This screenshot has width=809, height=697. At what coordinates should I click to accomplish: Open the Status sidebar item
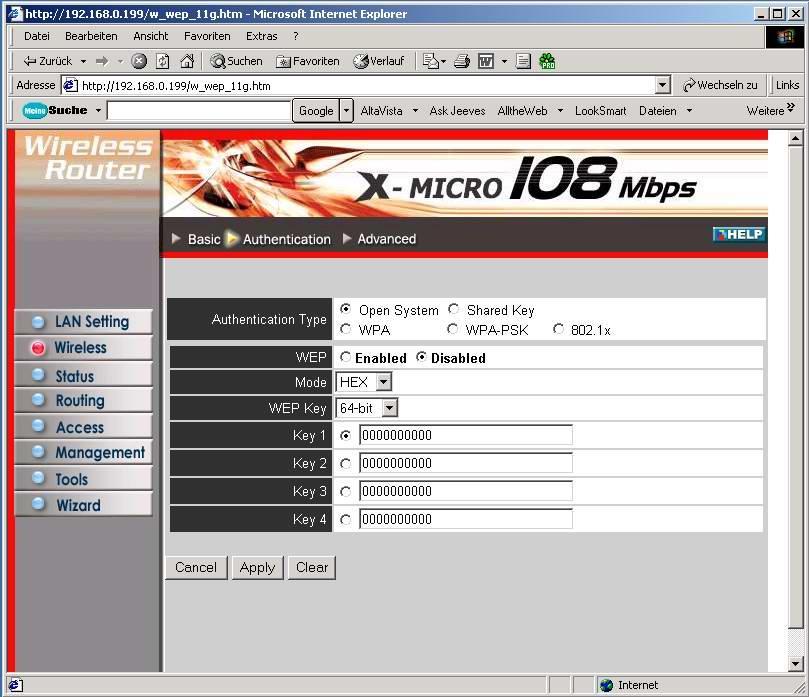coord(84,375)
